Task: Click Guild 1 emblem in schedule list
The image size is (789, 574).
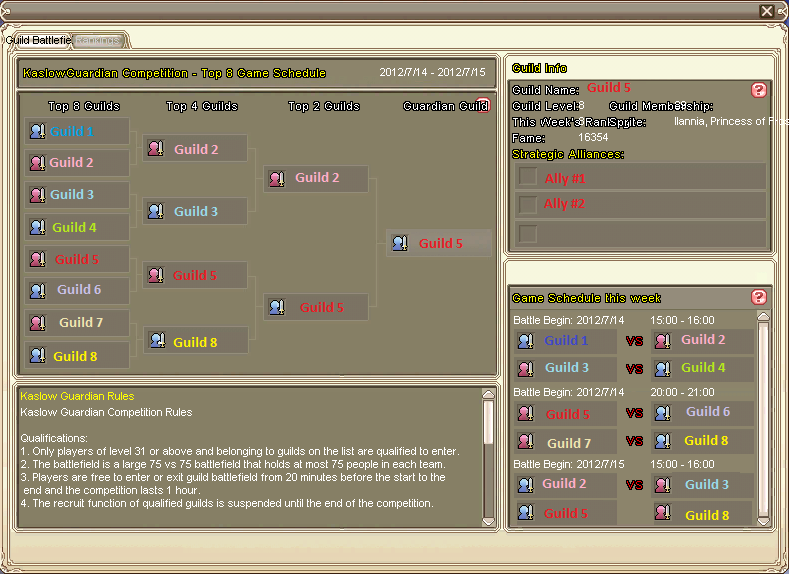Action: 525,341
